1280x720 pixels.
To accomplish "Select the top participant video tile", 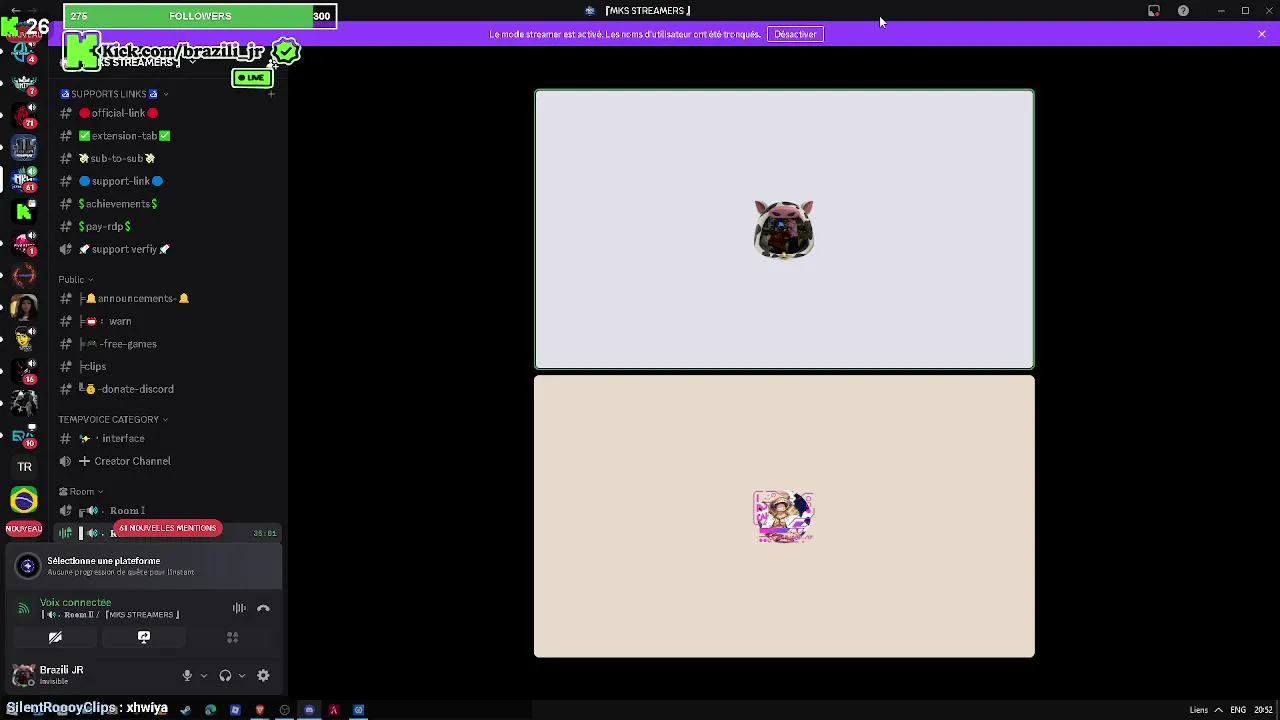I will (784, 230).
